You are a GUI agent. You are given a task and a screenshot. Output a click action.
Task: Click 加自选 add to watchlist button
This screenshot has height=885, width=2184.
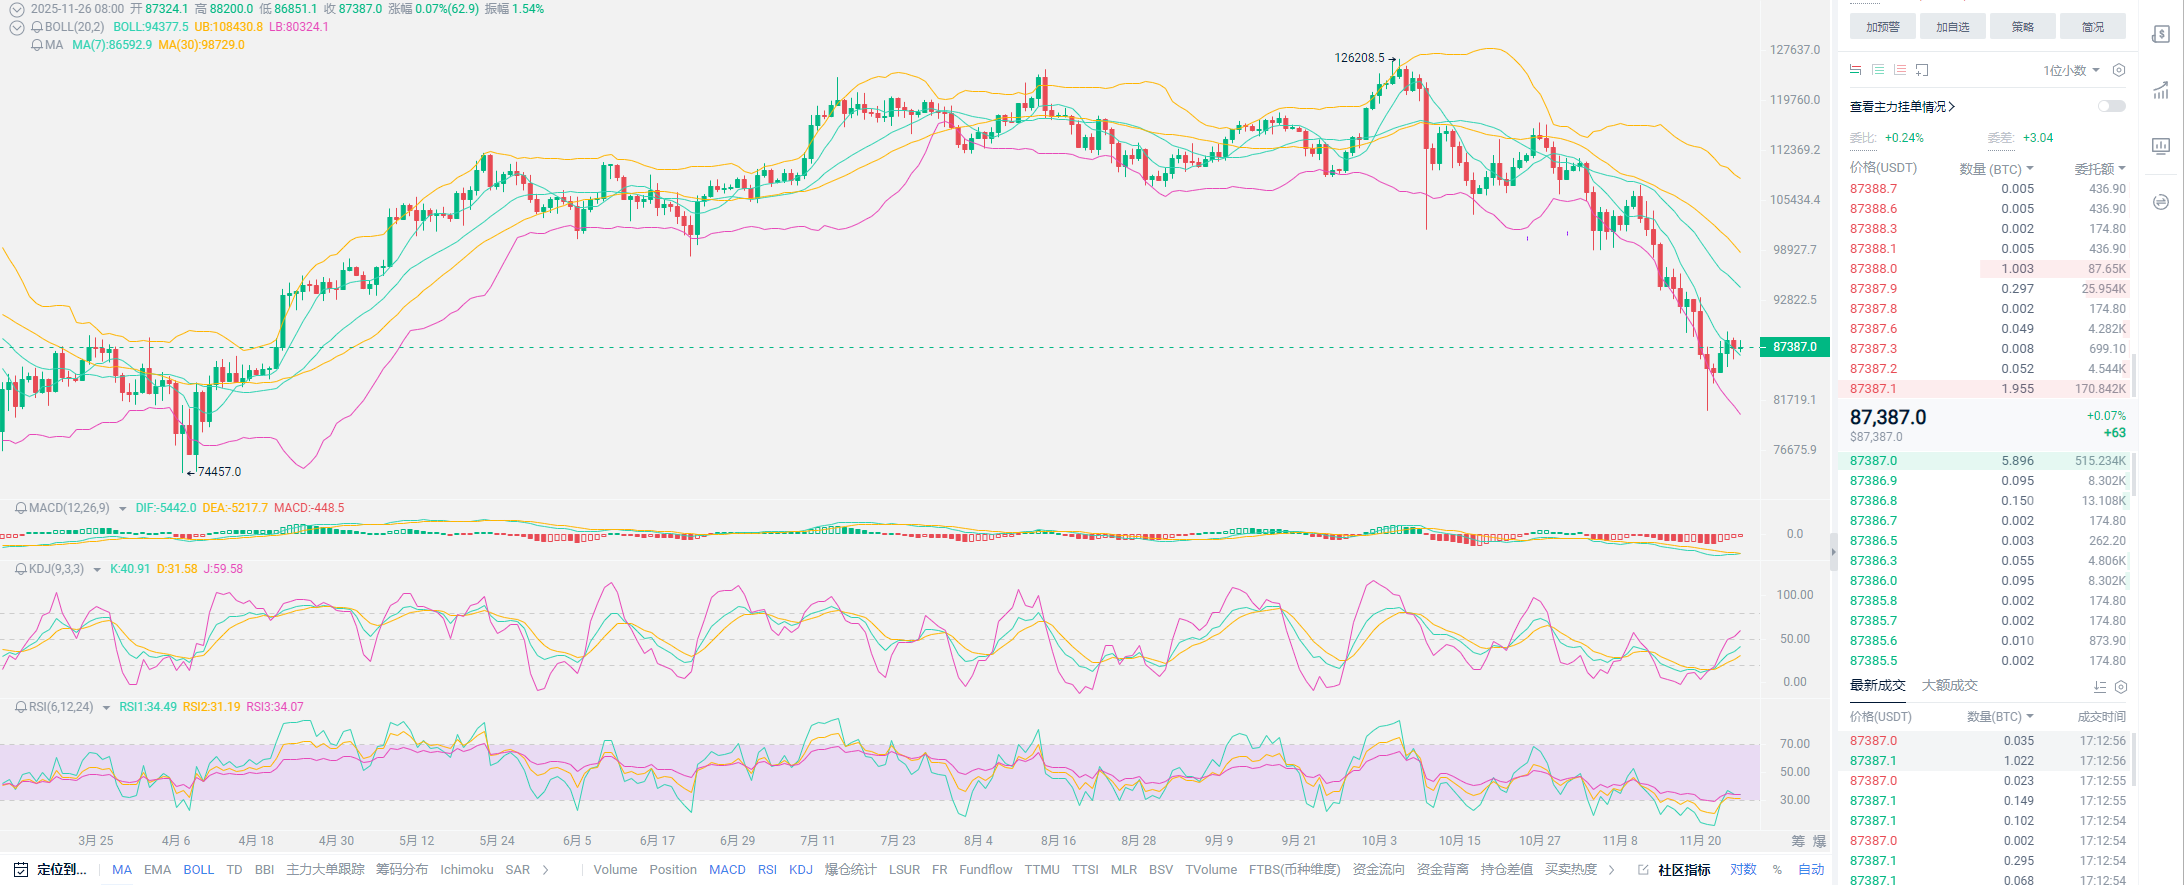tap(1952, 27)
